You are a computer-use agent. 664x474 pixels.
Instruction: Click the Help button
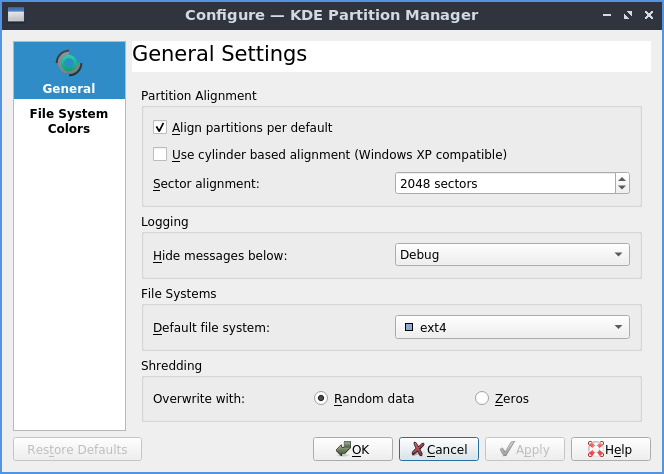[x=609, y=449]
